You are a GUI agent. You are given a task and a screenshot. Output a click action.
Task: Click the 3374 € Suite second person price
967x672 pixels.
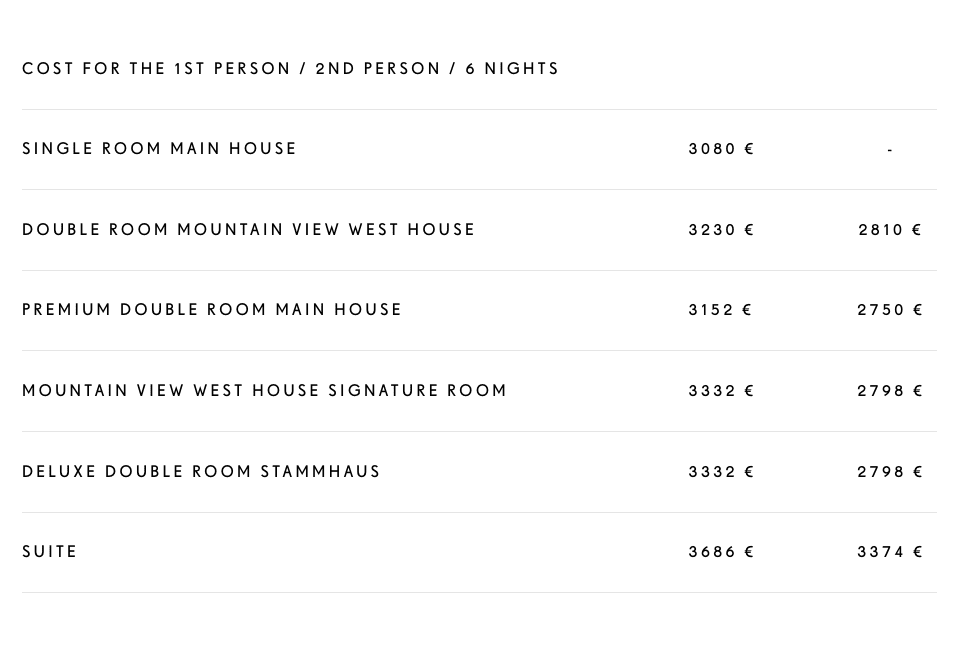point(889,552)
